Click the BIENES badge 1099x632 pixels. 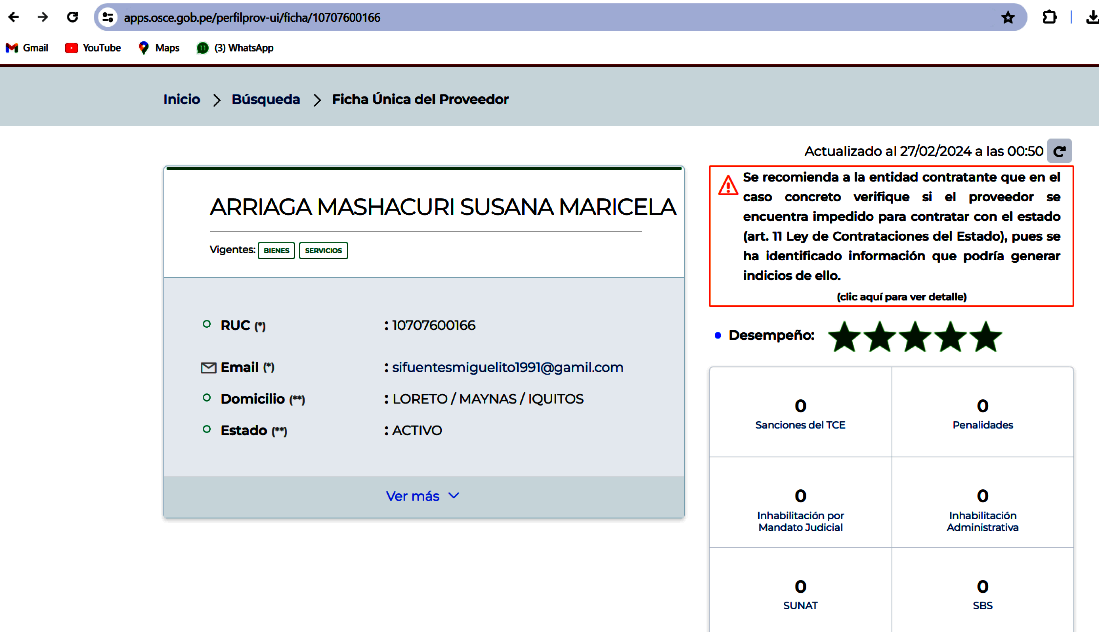coord(276,250)
